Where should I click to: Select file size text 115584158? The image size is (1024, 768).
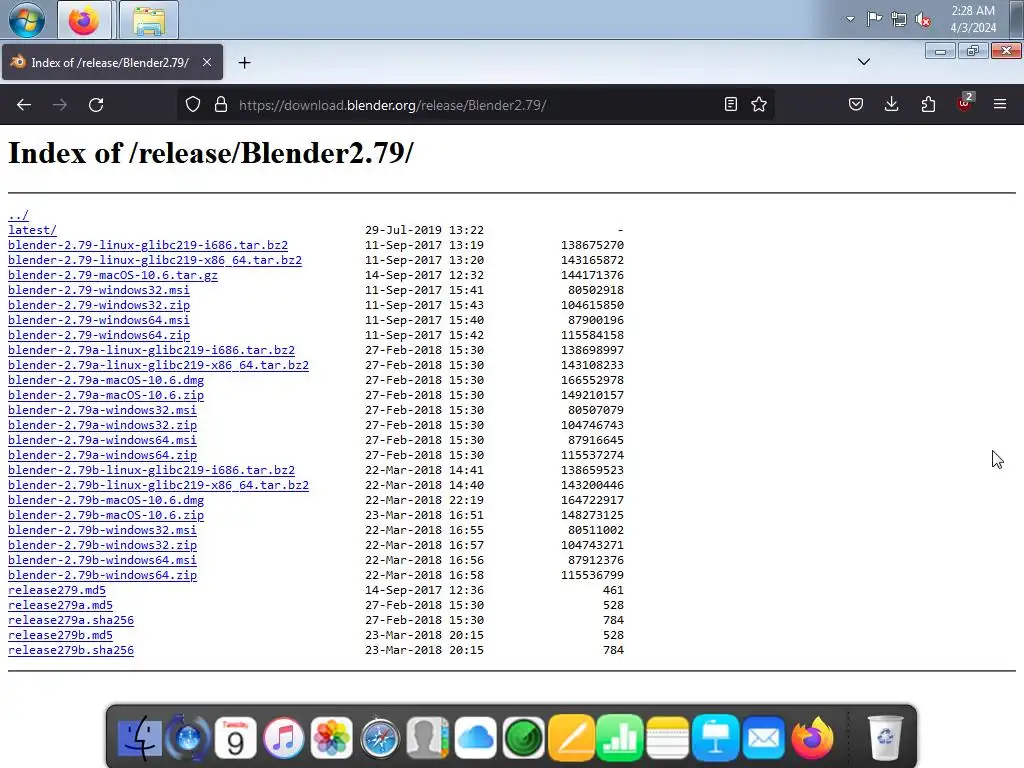(592, 335)
